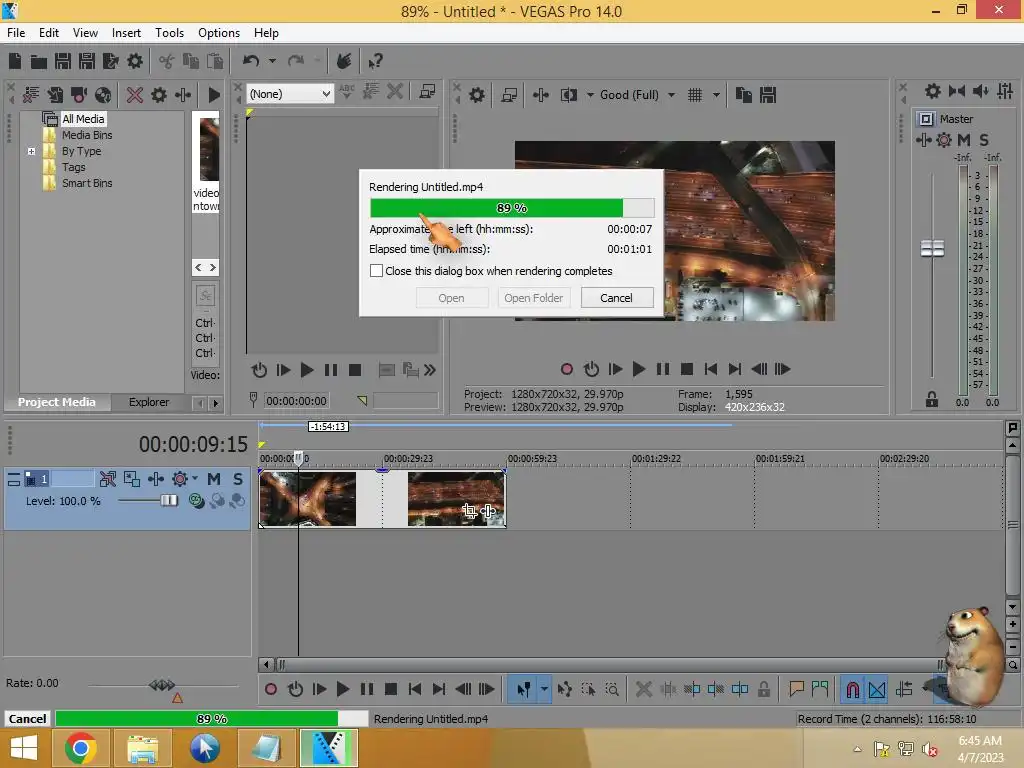Click the red X remove media icon

tap(135, 95)
